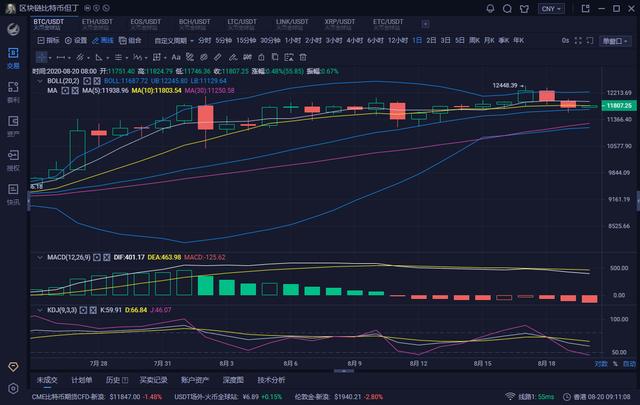Delete all drawings with trash icon
Viewport: 640px width, 405px height.
click(303, 57)
